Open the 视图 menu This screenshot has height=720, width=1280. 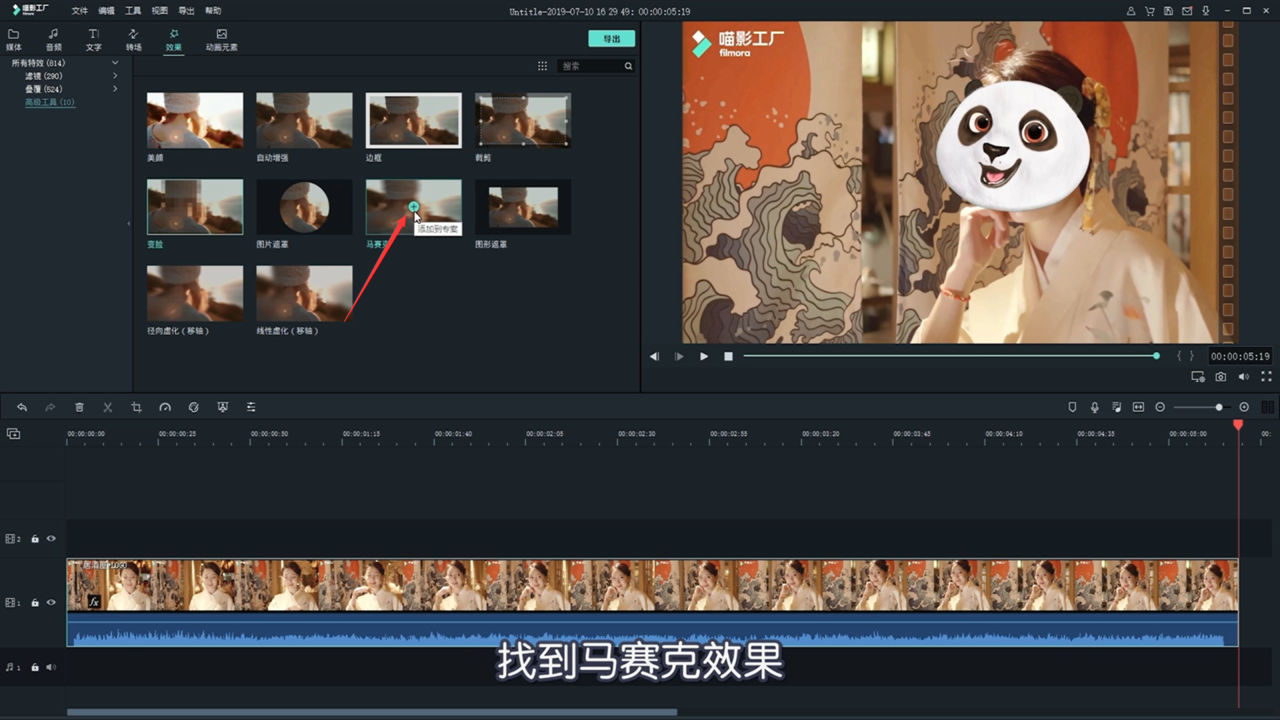click(160, 10)
